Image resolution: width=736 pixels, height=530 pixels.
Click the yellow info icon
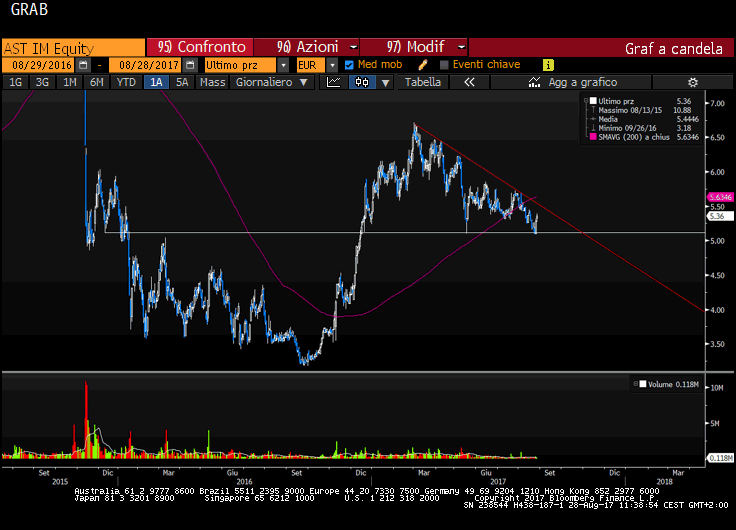click(548, 65)
